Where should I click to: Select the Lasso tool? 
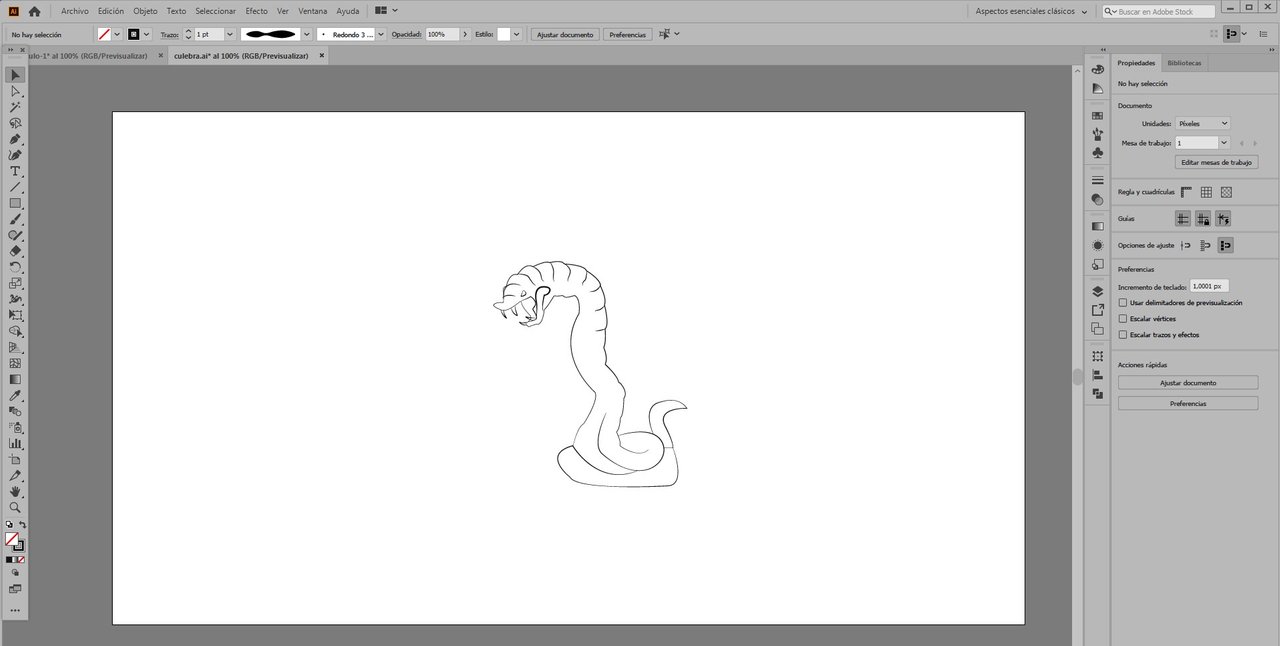(x=15, y=123)
